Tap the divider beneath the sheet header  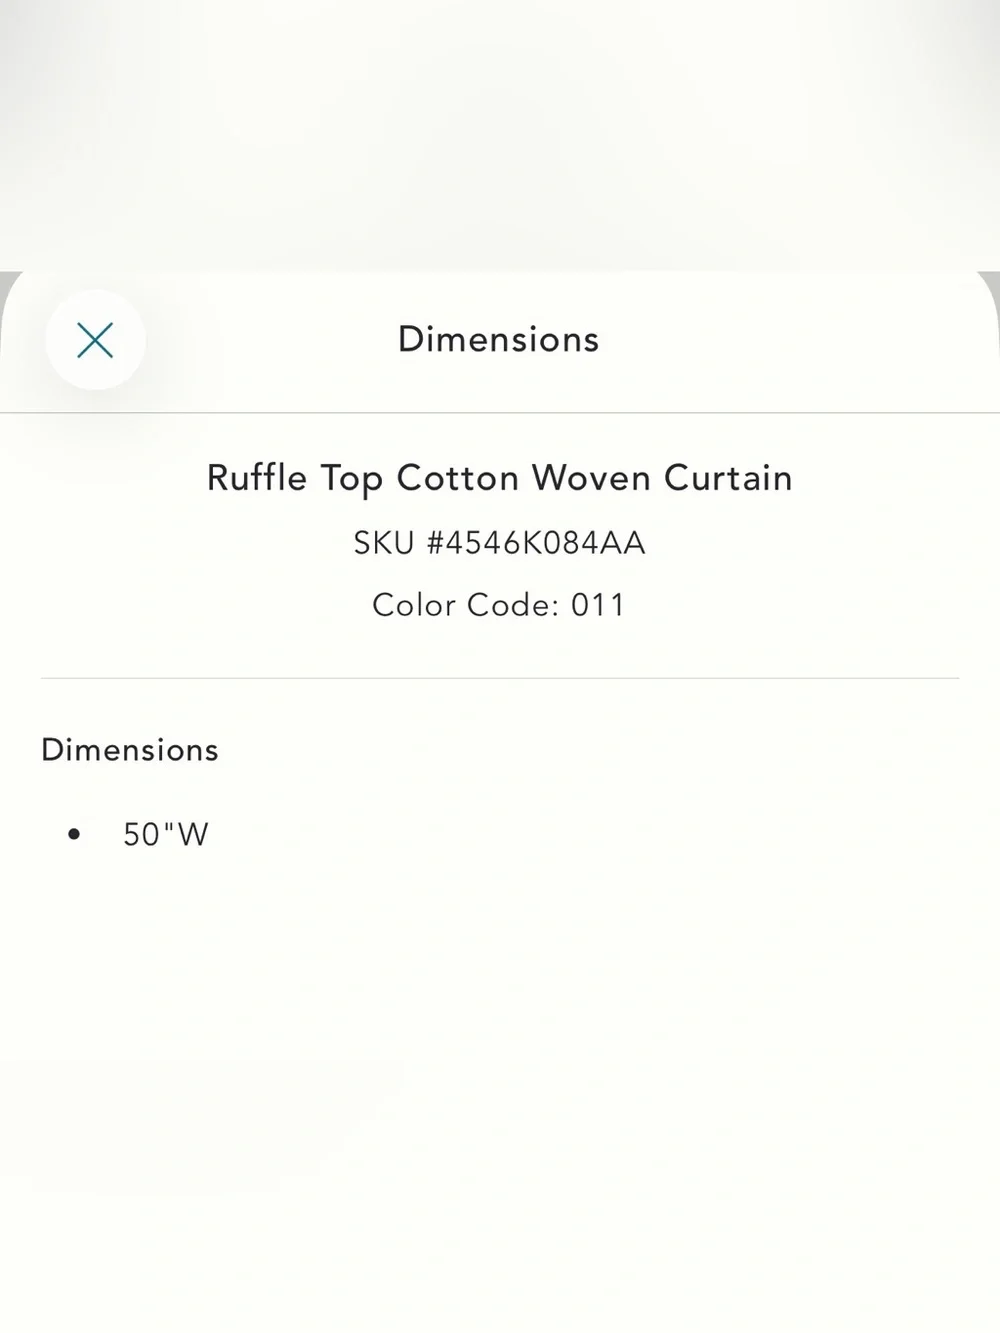(500, 412)
